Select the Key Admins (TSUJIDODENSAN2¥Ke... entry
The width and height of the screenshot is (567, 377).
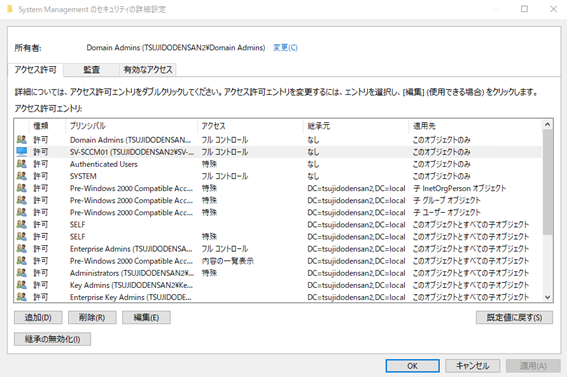(131, 285)
